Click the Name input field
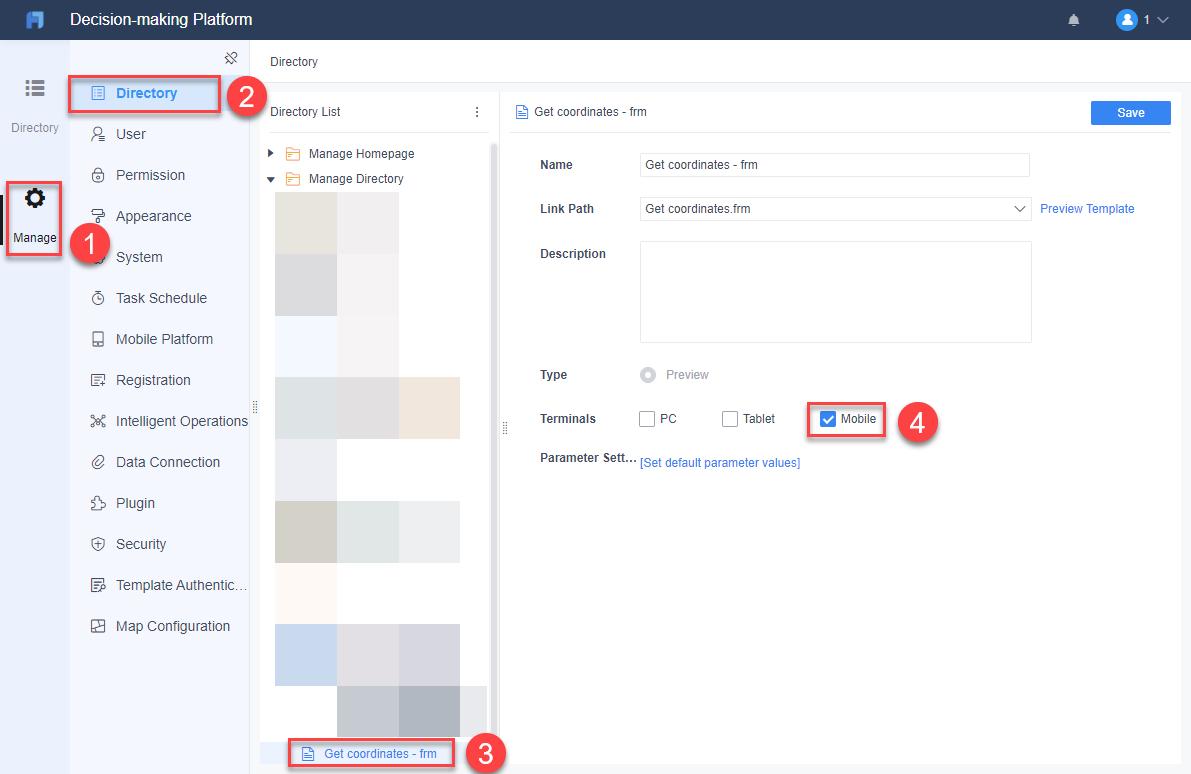Viewport: 1191px width, 774px height. click(x=835, y=165)
